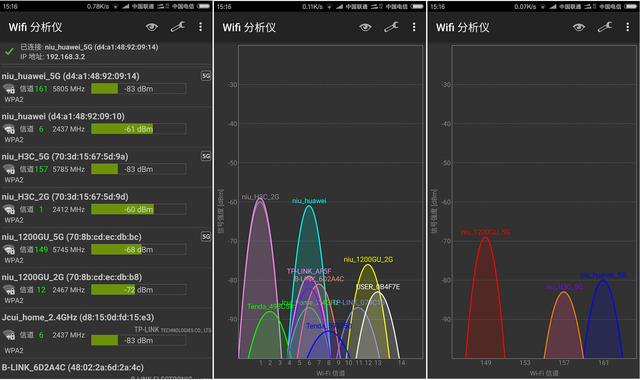Screen dimensions: 640x380
Task: Tap 5G badge on niu_H3C_5G row
Action: coord(206,156)
